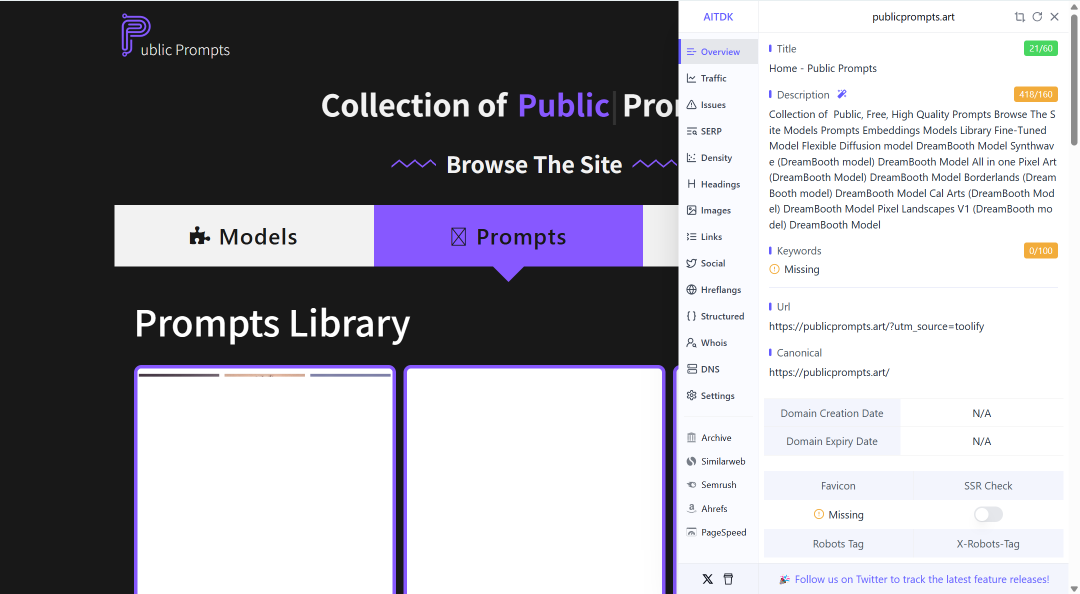Click the AITDK logo text
The image size is (1080, 594).
point(718,17)
